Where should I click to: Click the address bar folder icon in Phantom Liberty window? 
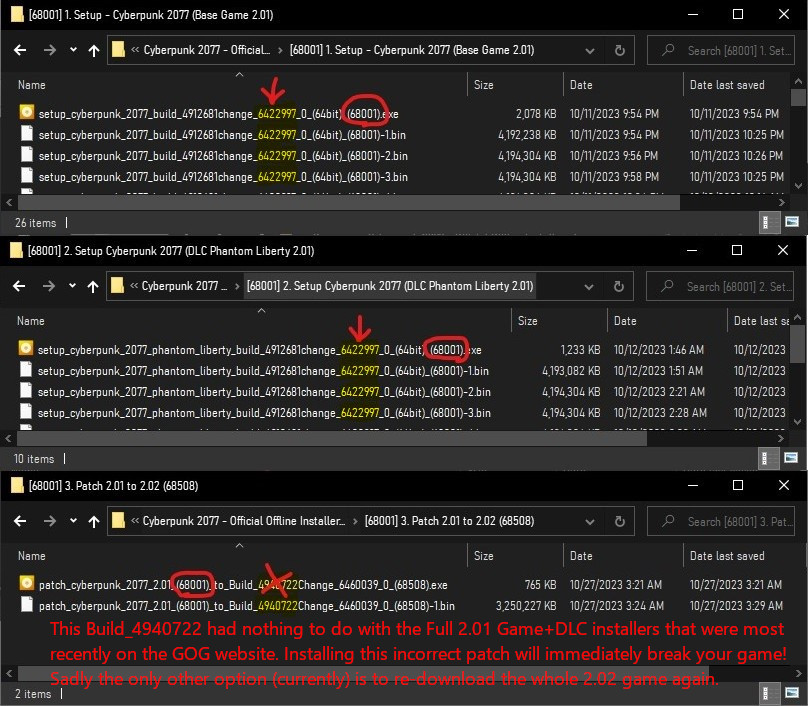(117, 285)
